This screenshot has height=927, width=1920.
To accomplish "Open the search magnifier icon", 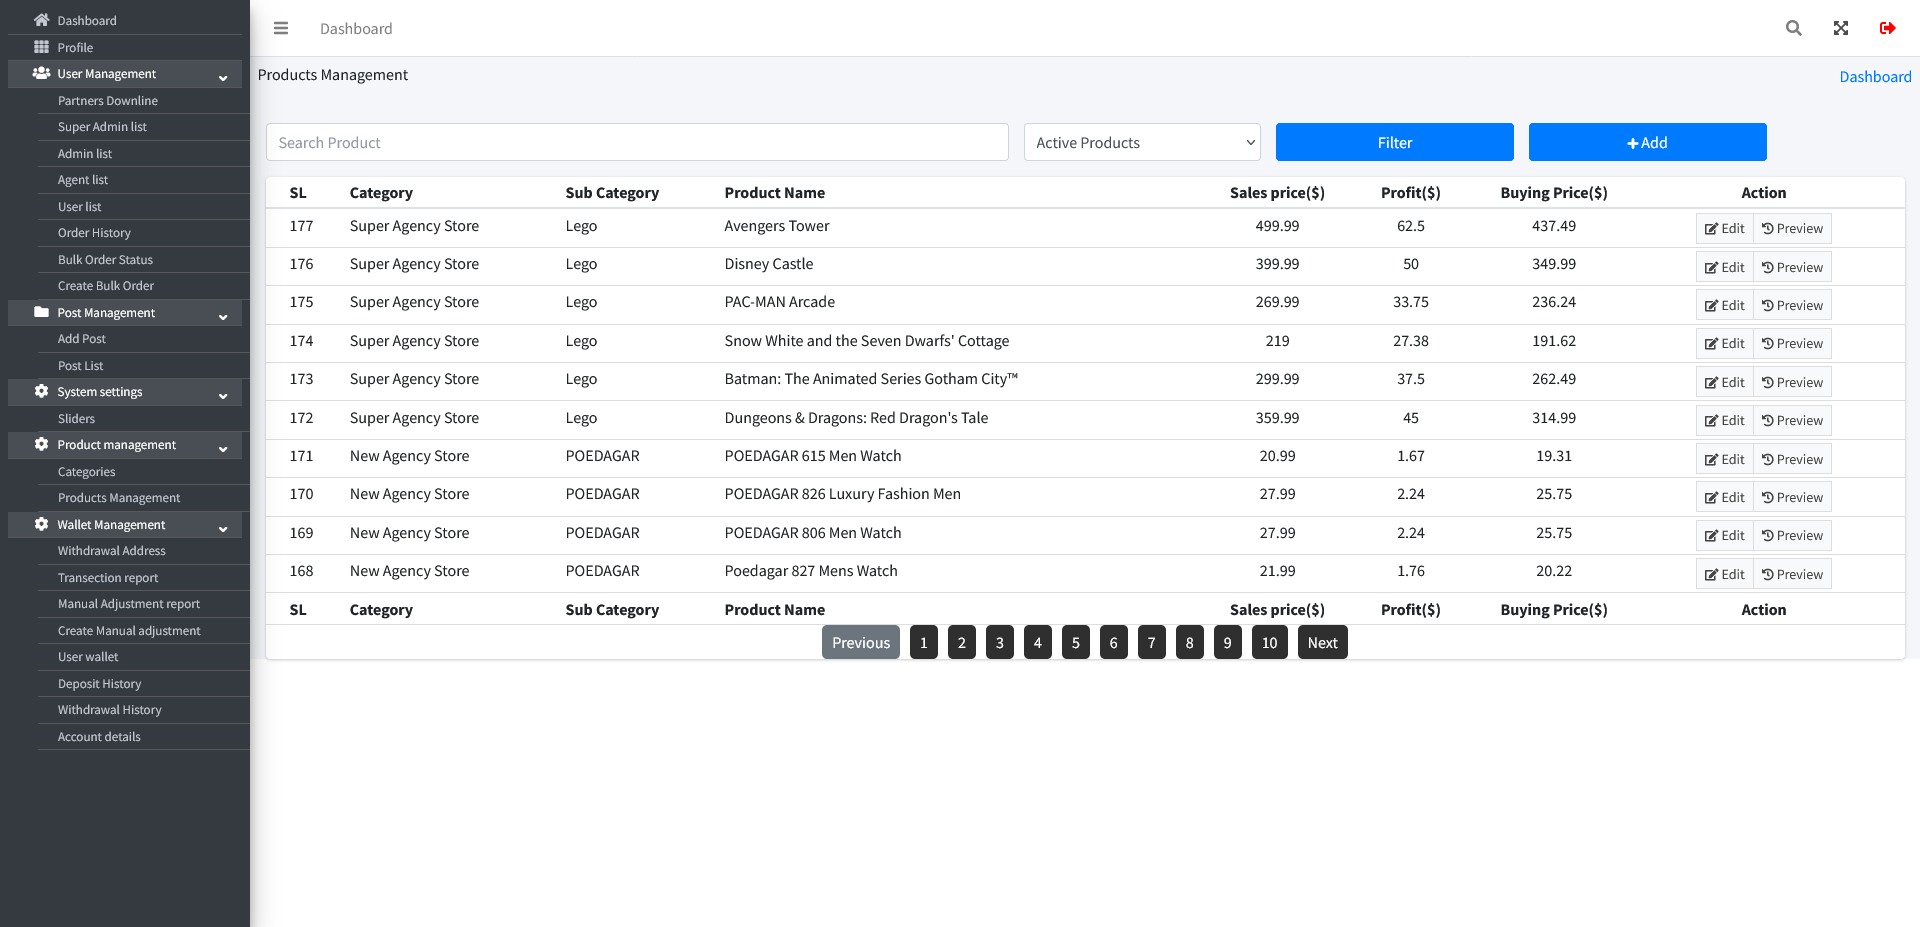I will point(1794,28).
